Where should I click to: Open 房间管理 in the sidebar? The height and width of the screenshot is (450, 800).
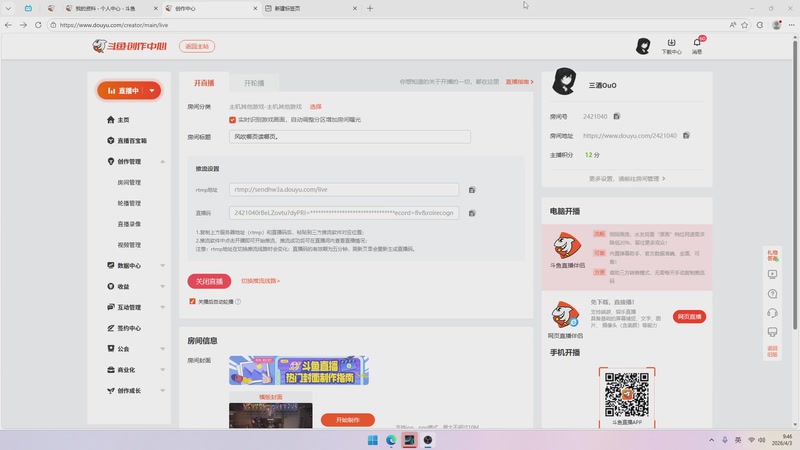click(x=129, y=183)
